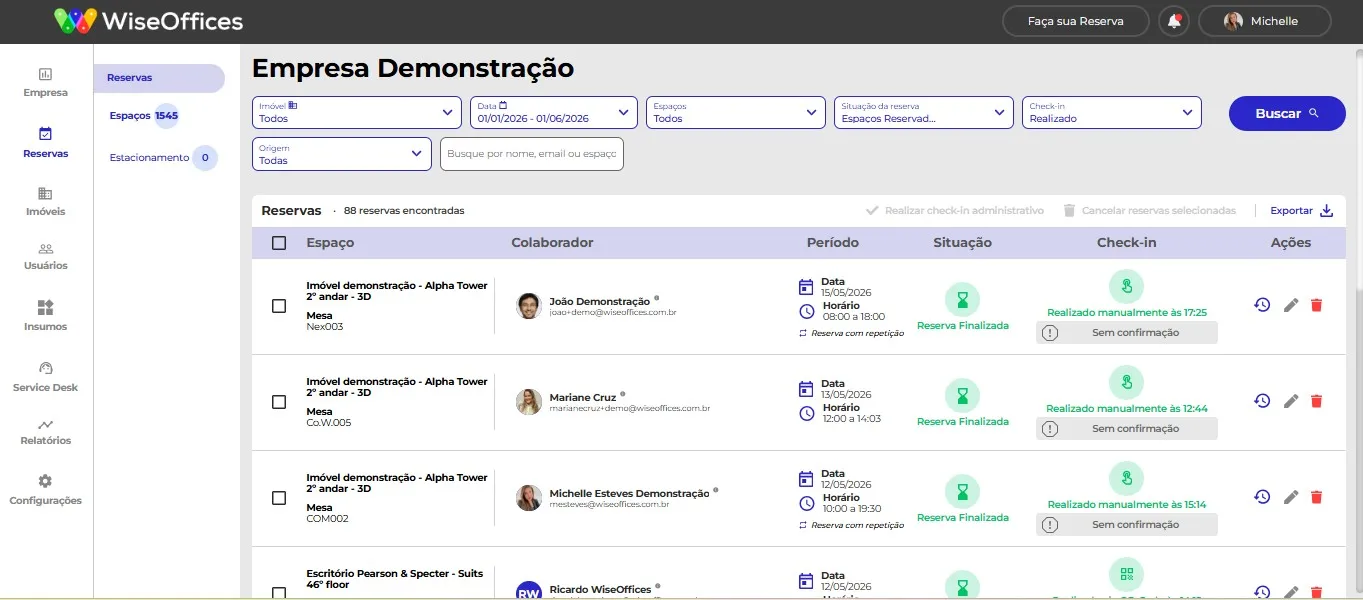Open Michelle's profile menu
This screenshot has height=600, width=1363.
coord(1264,21)
